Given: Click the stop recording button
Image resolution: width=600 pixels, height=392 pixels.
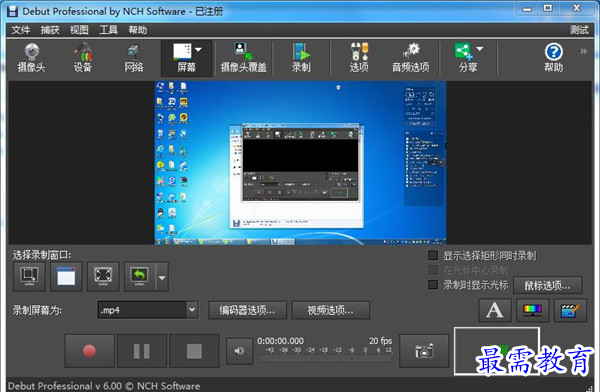Looking at the screenshot, I should [x=194, y=351].
